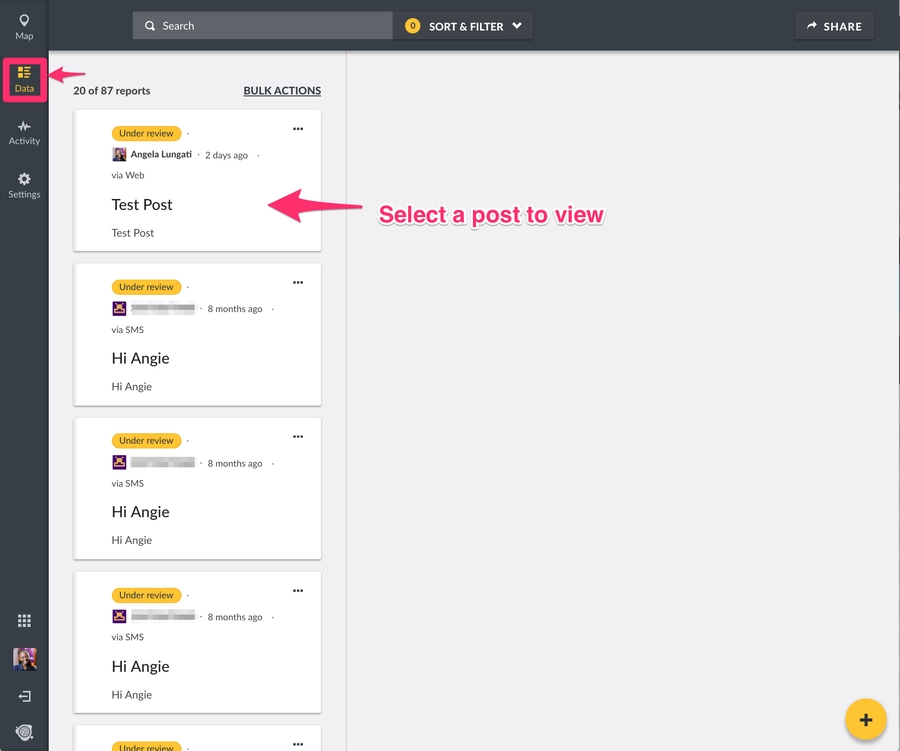
Task: Click the Ushahidi logo icon at sidebar bottom
Action: pyautogui.click(x=24, y=732)
